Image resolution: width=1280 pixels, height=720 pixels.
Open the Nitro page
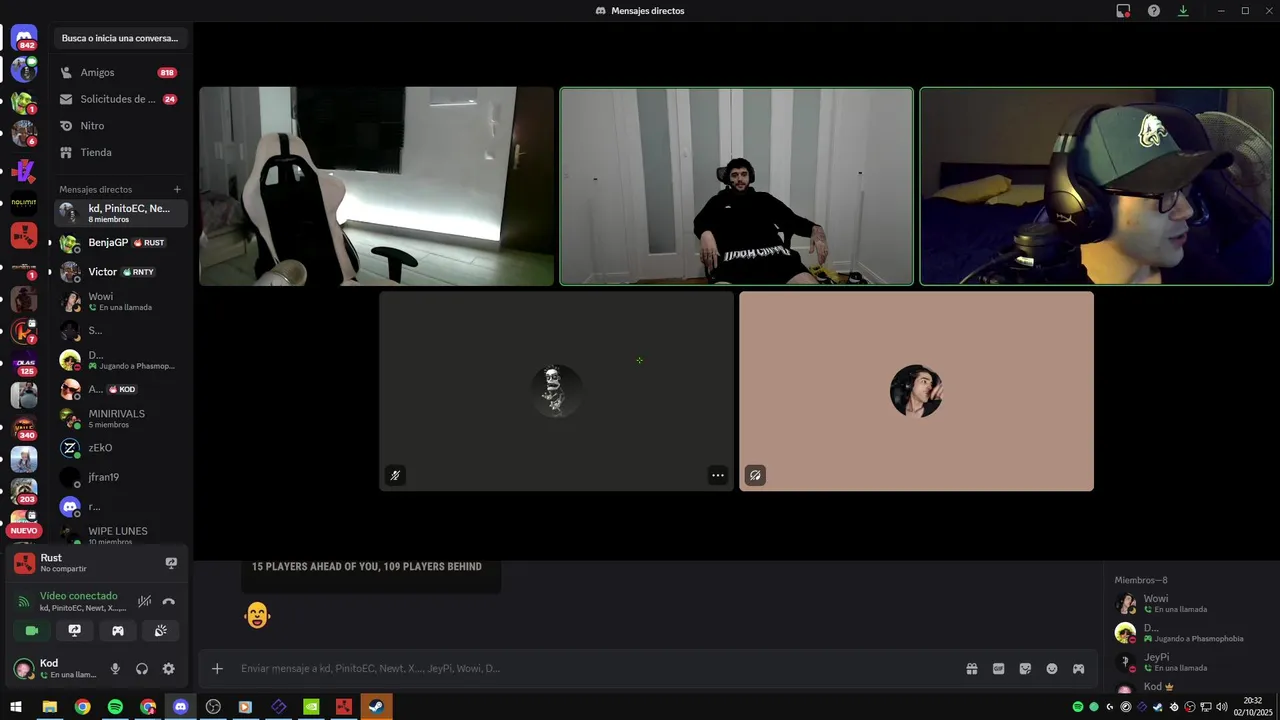[x=119, y=126]
